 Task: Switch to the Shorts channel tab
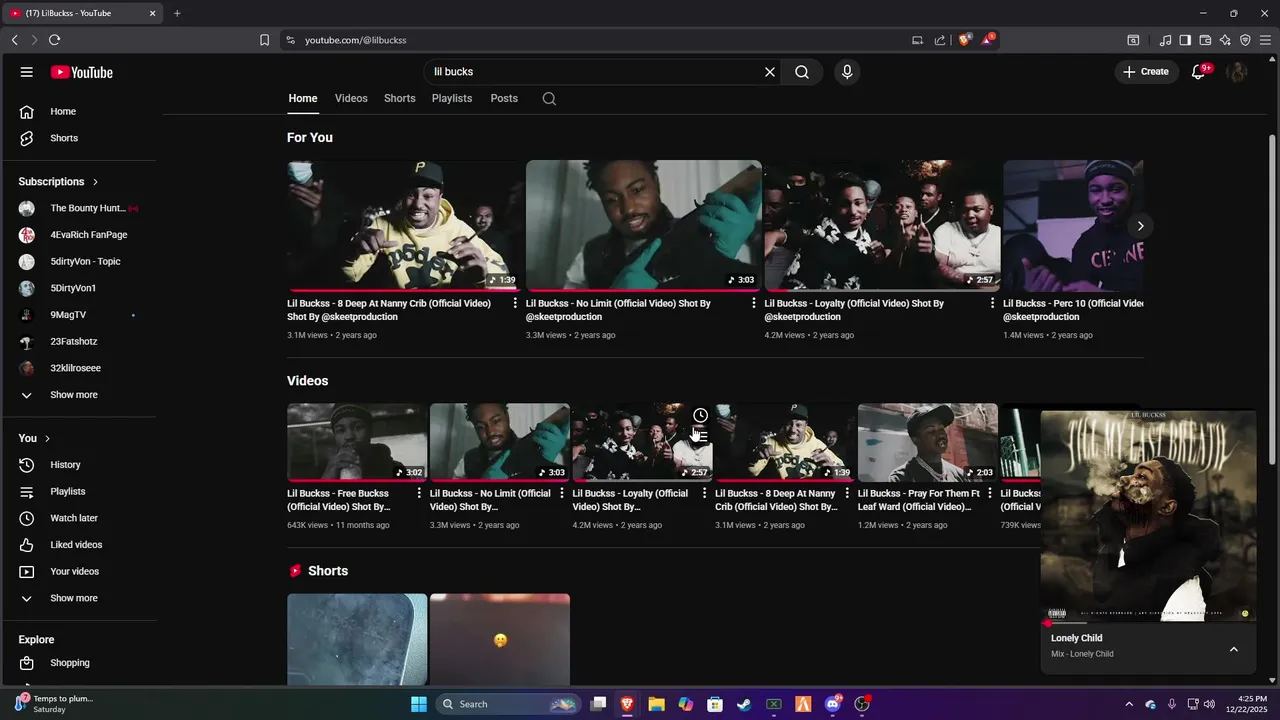point(400,98)
